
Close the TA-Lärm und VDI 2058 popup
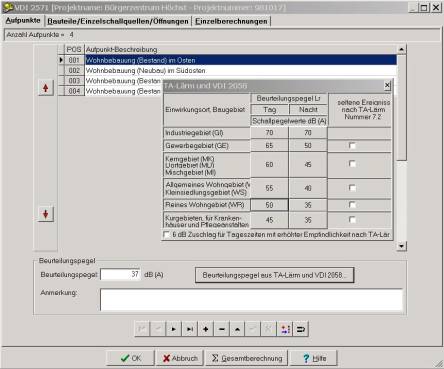pyautogui.click(x=387, y=86)
